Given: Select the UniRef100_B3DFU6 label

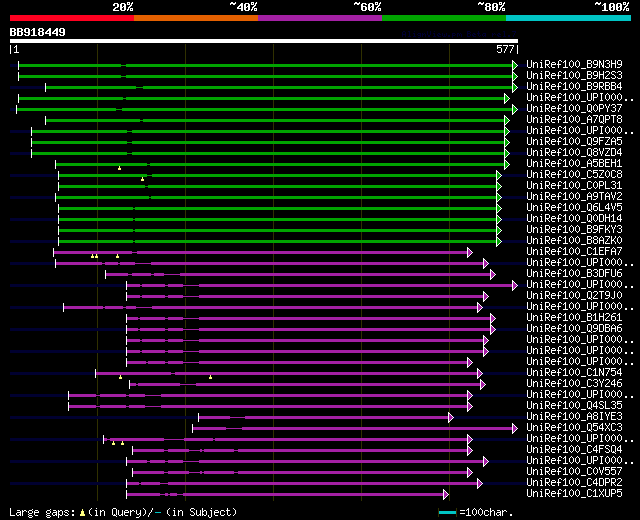Looking at the screenshot, I should point(574,273).
